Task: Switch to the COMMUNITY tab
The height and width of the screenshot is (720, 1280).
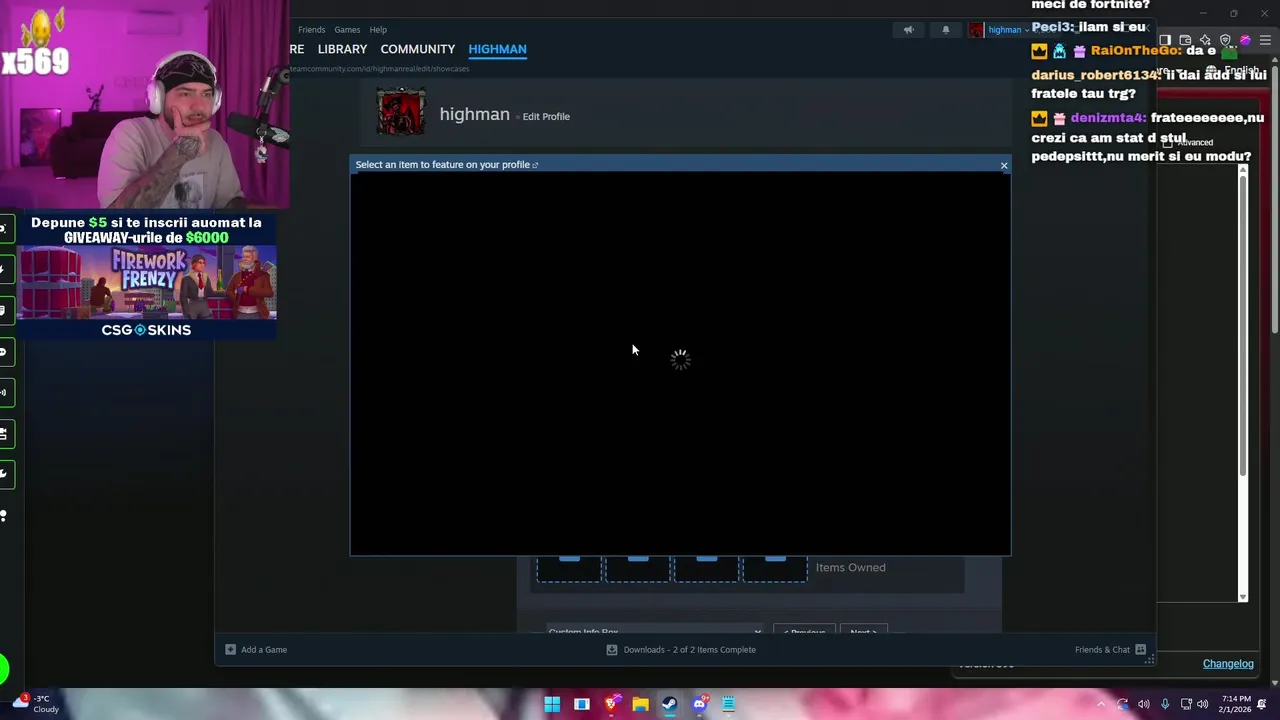Action: point(417,49)
